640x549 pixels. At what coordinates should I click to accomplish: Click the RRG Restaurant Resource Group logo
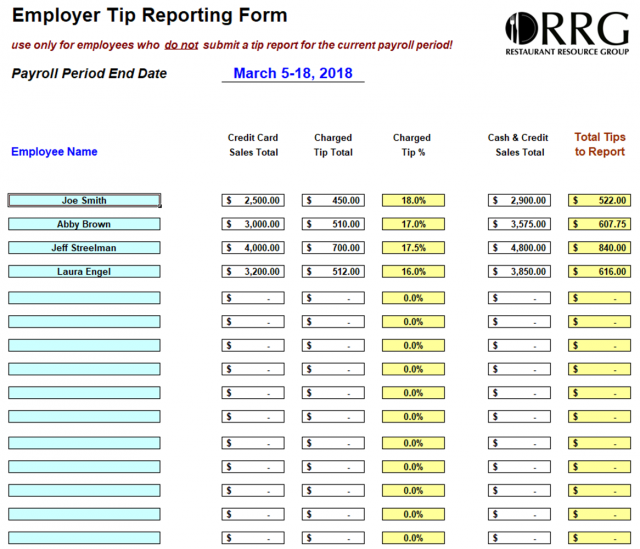(x=567, y=33)
